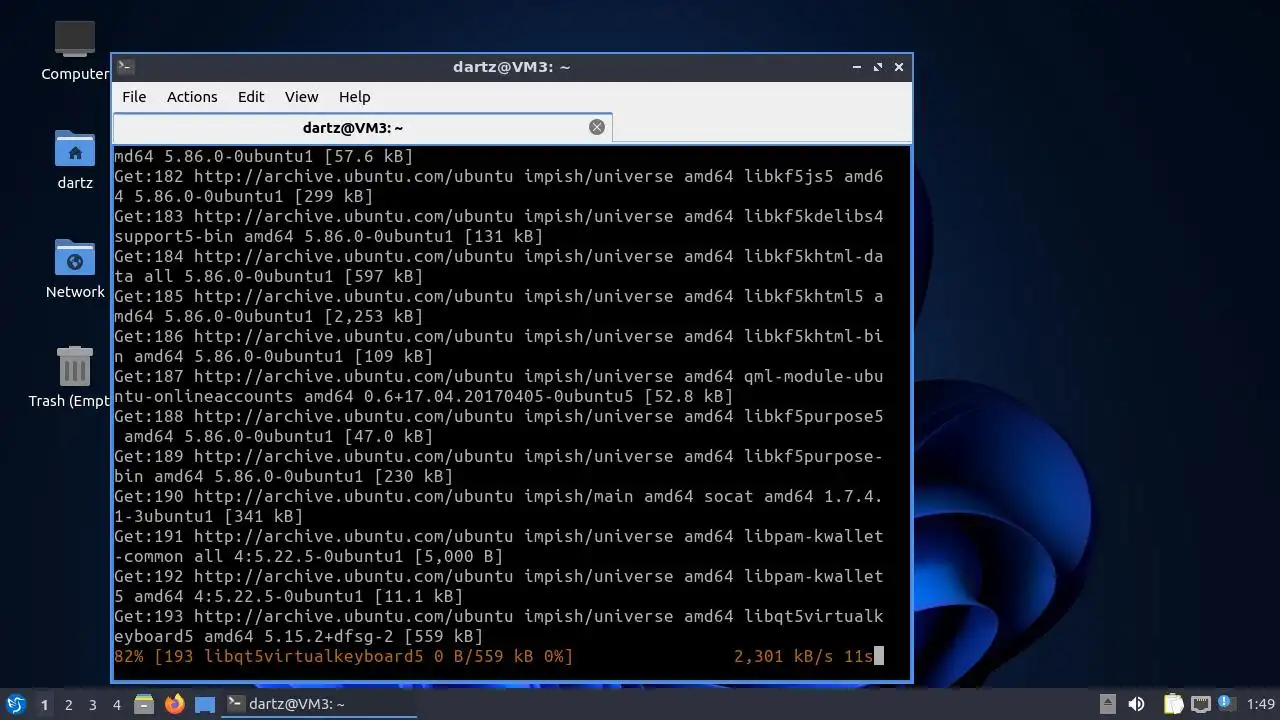
Task: Open the LXQt application menu launcher
Action: click(x=16, y=704)
